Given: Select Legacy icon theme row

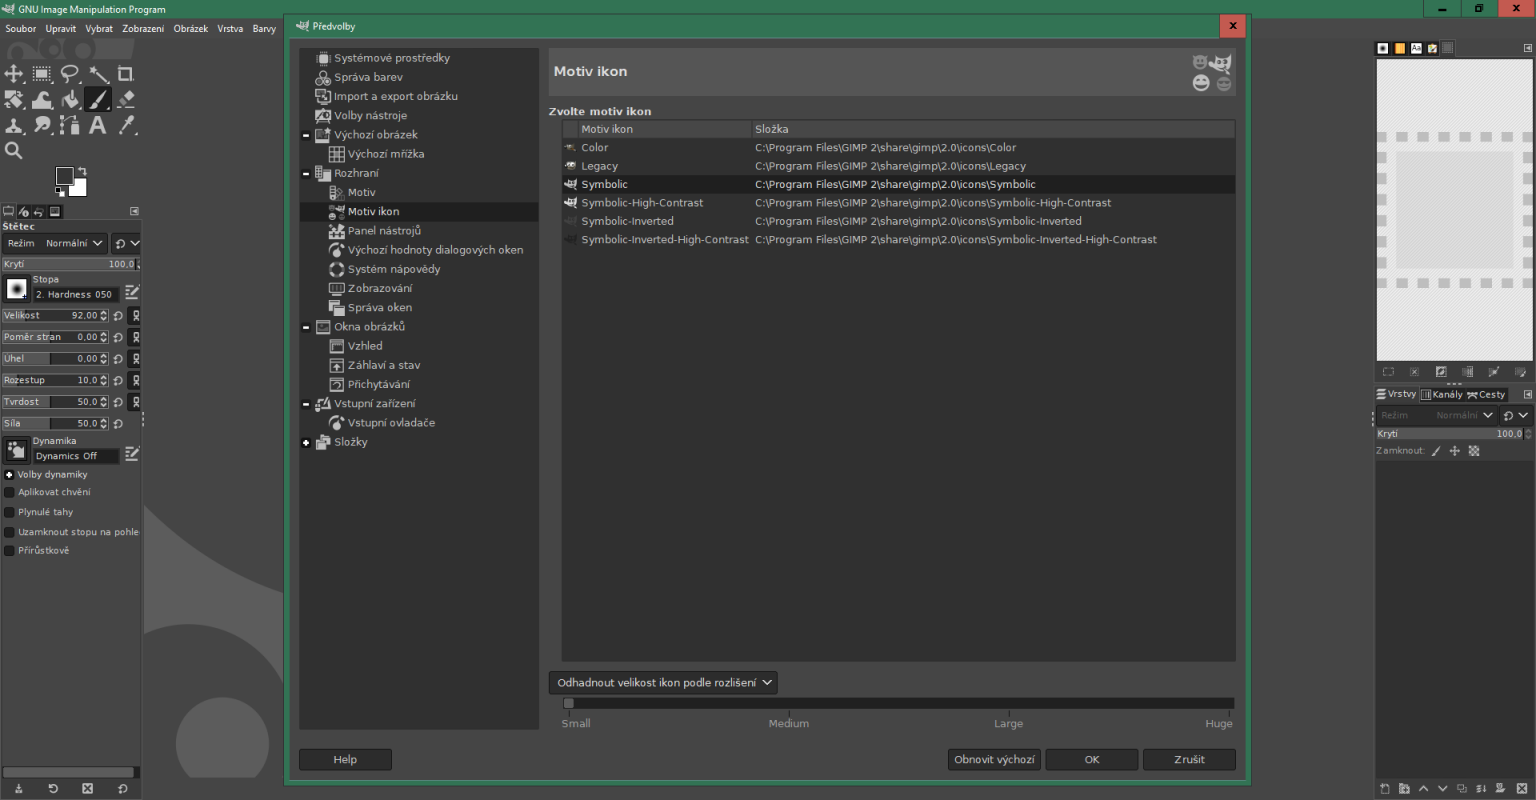Looking at the screenshot, I should pyautogui.click(x=898, y=166).
